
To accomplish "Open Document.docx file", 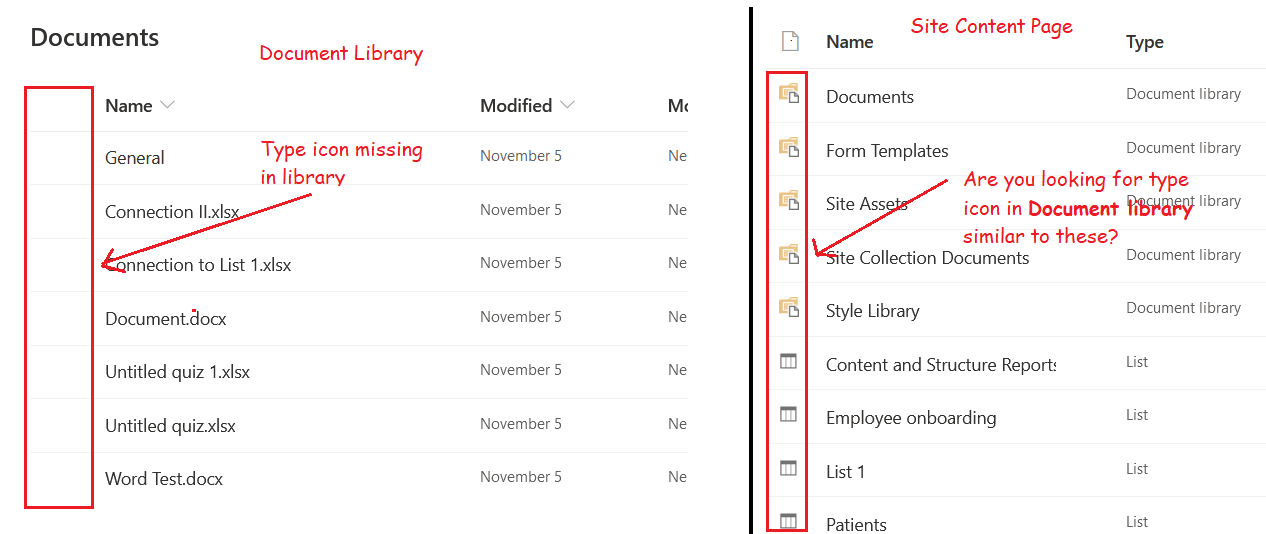I will (166, 319).
